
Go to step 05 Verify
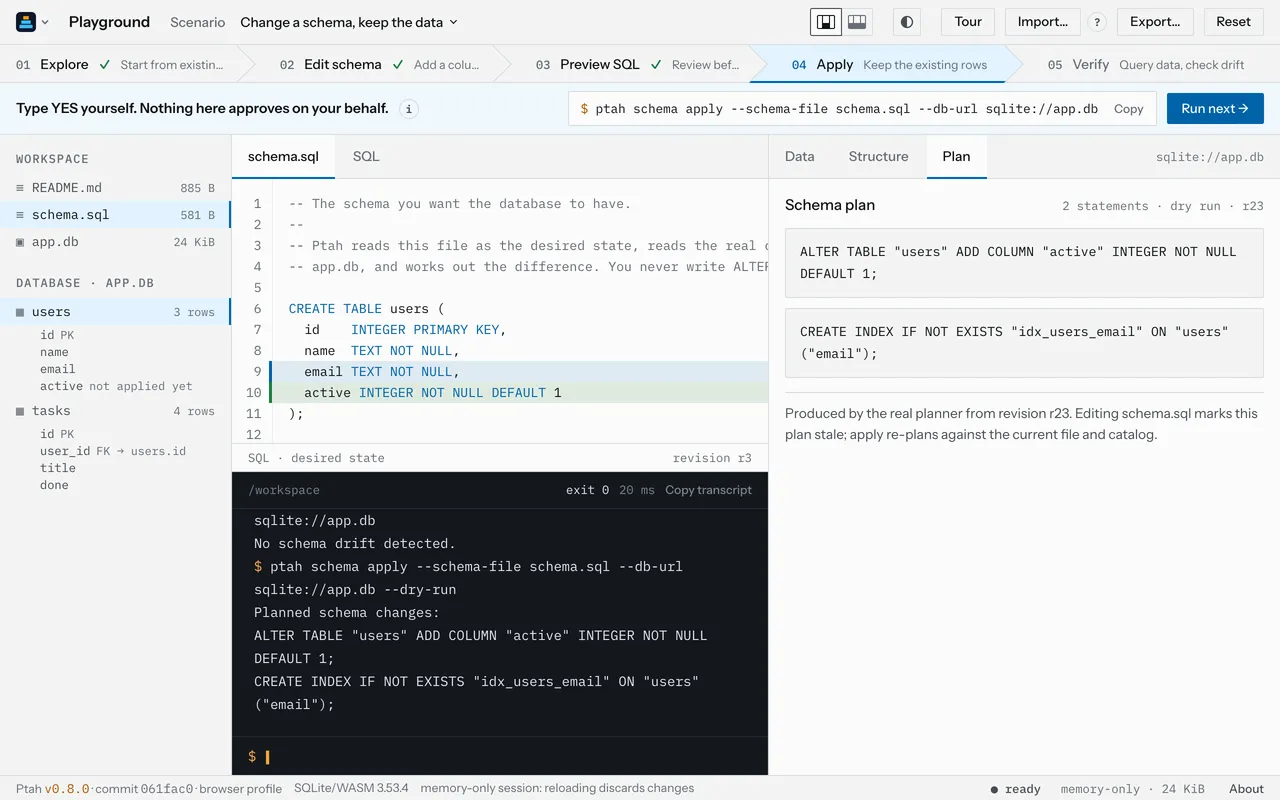[x=1146, y=64]
